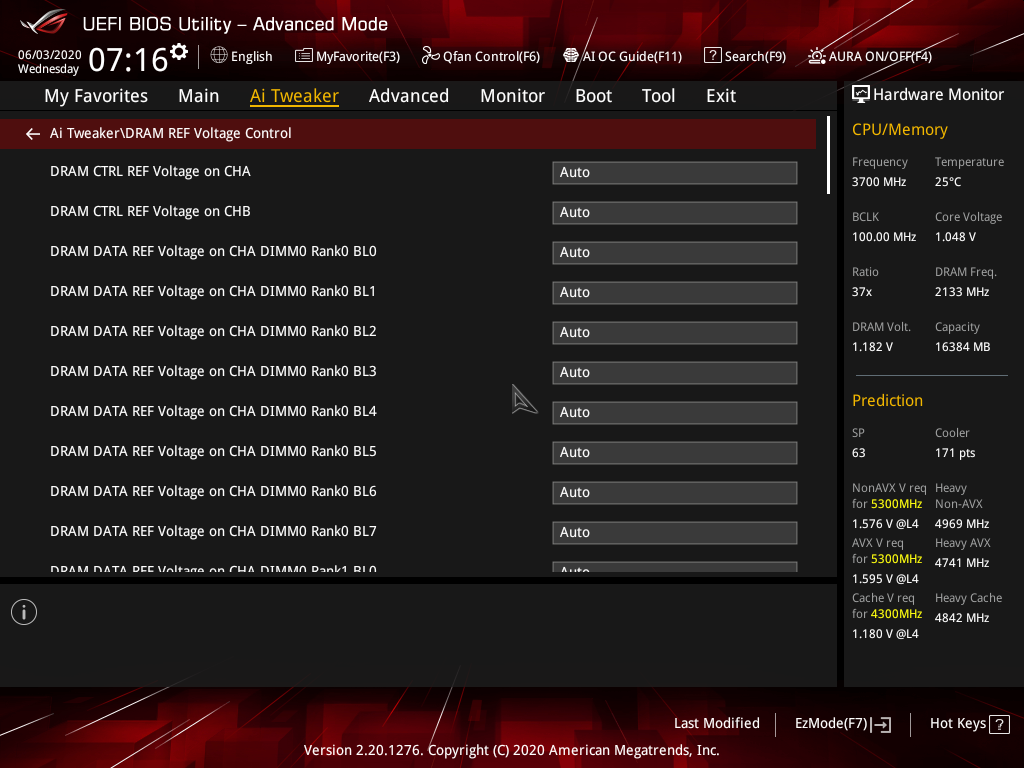Click the Hardware Monitor panel icon
This screenshot has width=1024, height=768.
click(x=862, y=93)
